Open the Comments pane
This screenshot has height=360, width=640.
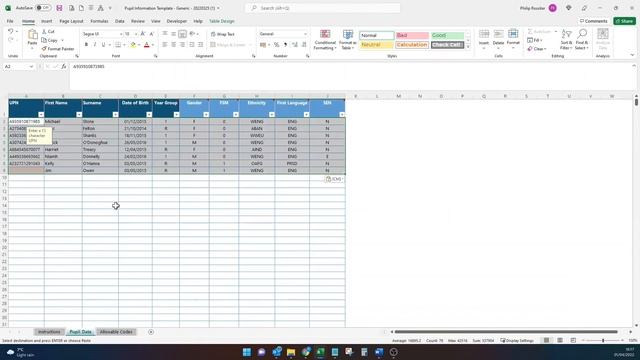(593, 21)
